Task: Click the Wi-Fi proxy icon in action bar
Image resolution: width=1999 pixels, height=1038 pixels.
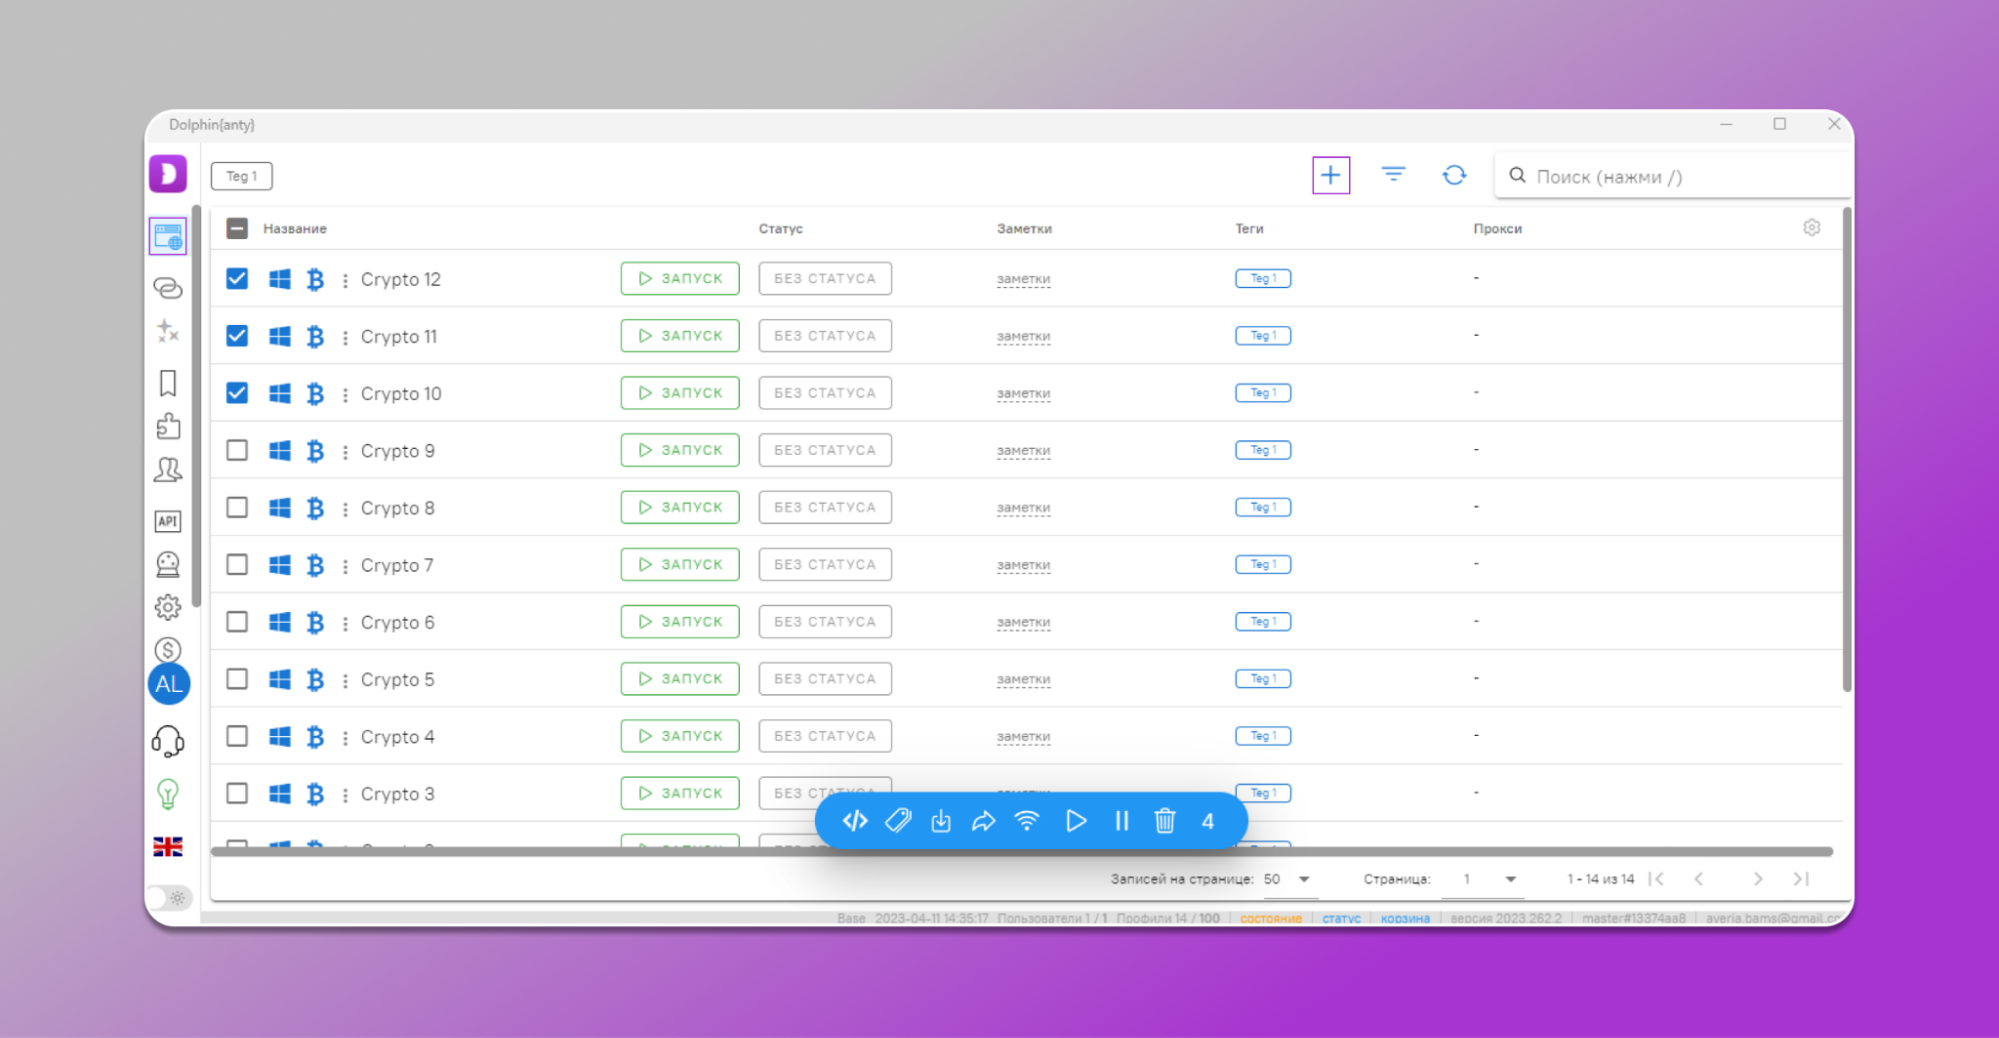Action: coord(1027,821)
